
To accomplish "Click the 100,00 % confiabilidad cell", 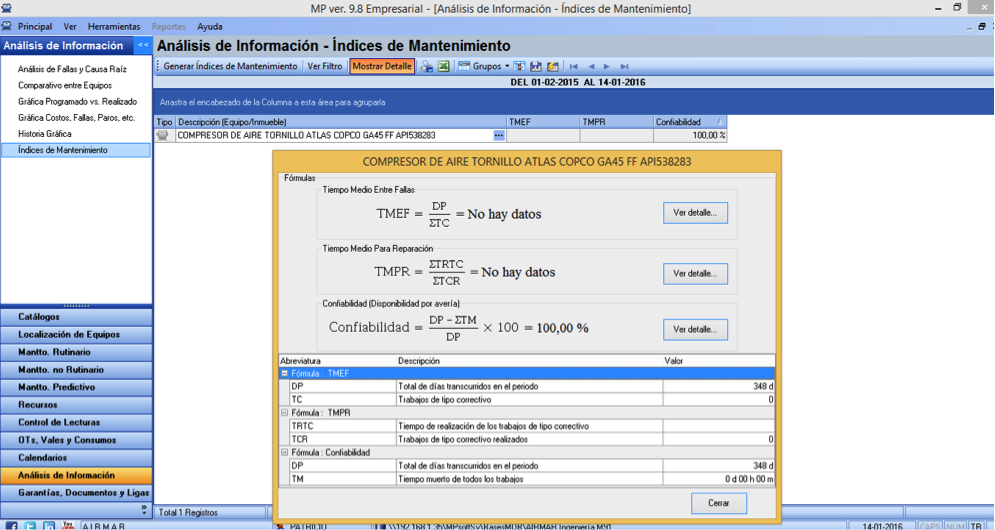I will coord(690,135).
